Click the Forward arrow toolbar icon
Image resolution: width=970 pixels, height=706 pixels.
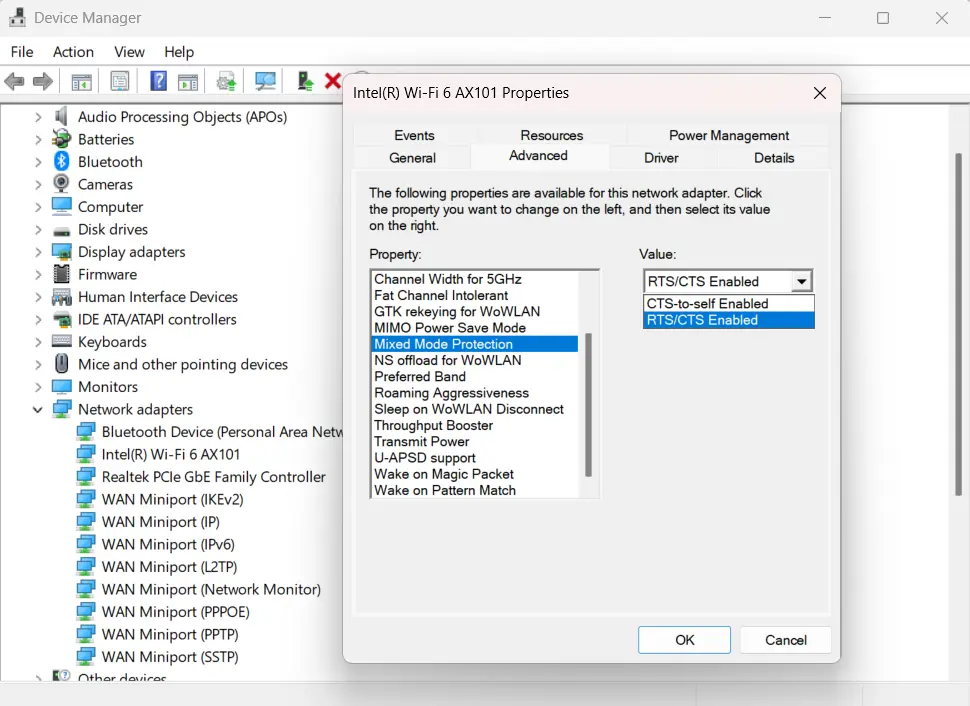pyautogui.click(x=43, y=81)
